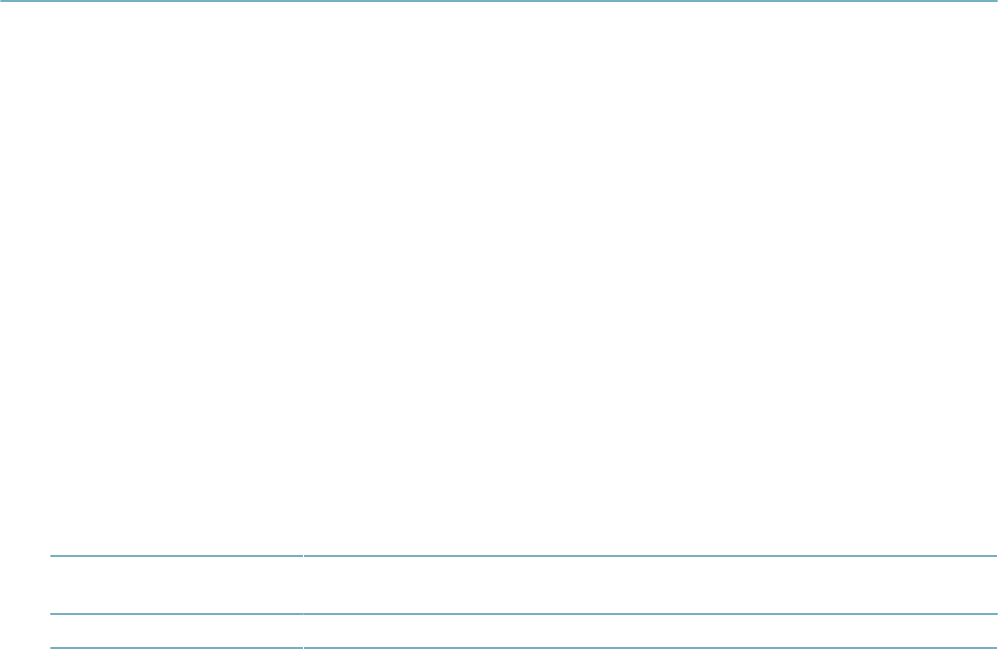Click the column gap on the table's bottom border

(x=304, y=648)
